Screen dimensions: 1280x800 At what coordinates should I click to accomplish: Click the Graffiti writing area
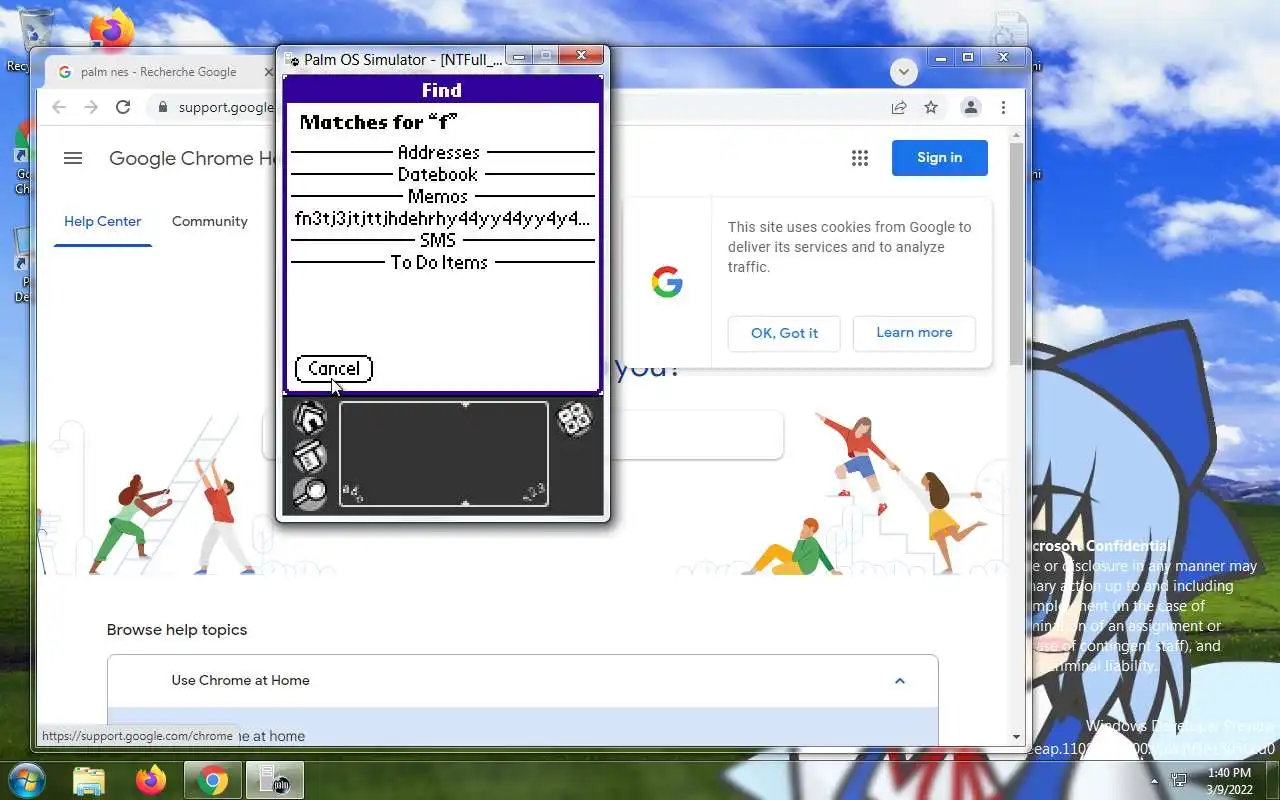point(444,454)
